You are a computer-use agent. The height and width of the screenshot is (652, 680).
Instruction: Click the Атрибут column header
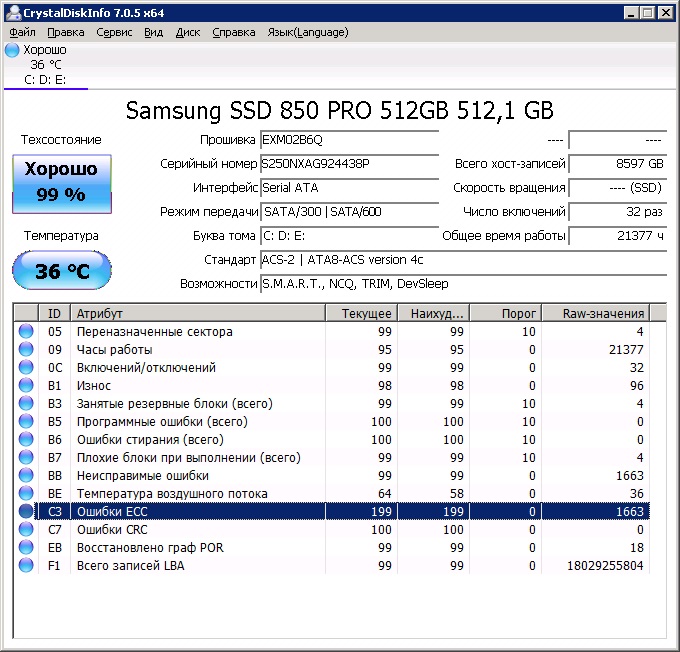[x=198, y=313]
